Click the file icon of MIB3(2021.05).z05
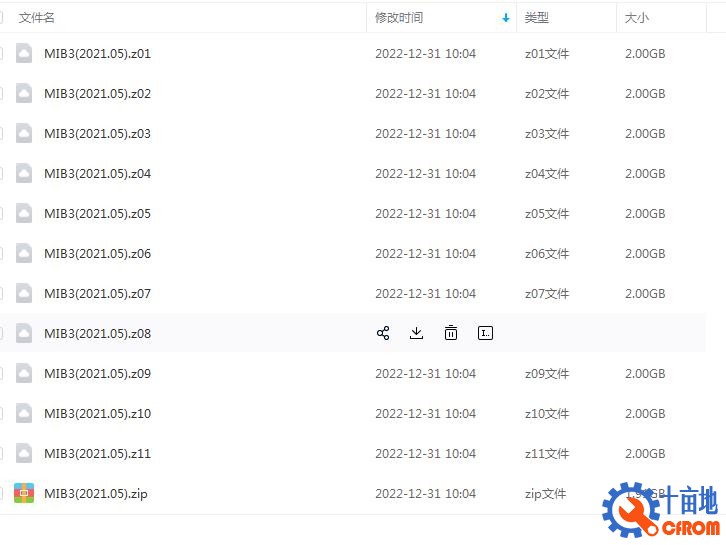The image size is (726, 545). pos(24,214)
